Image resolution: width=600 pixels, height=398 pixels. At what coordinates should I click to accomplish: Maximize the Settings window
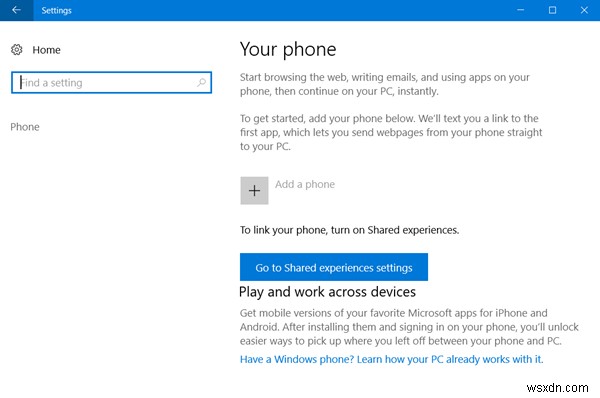point(552,10)
